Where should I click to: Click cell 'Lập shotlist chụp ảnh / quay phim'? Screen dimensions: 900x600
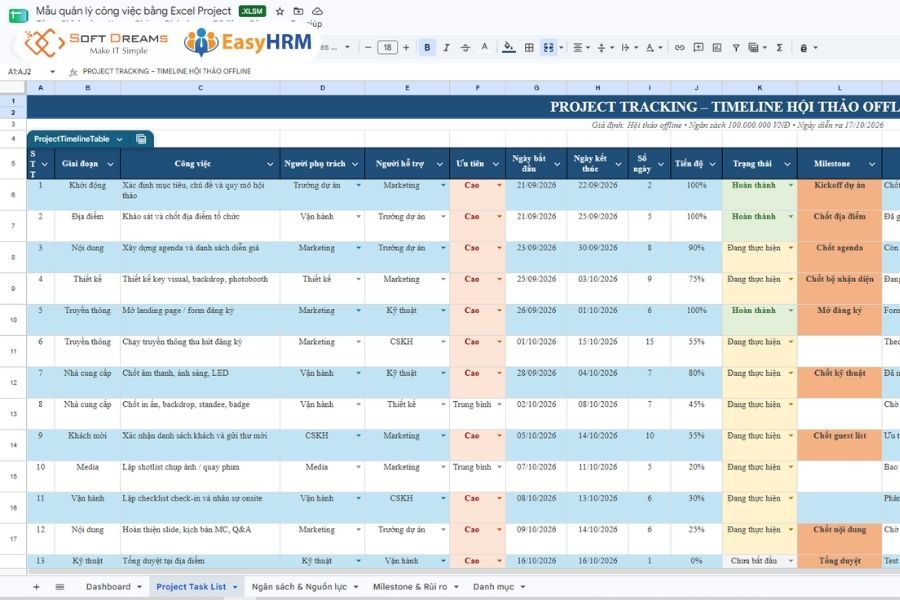pos(200,476)
